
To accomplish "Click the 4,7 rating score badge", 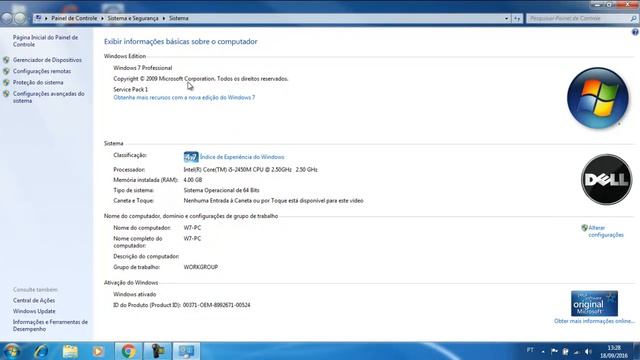I will [x=191, y=157].
